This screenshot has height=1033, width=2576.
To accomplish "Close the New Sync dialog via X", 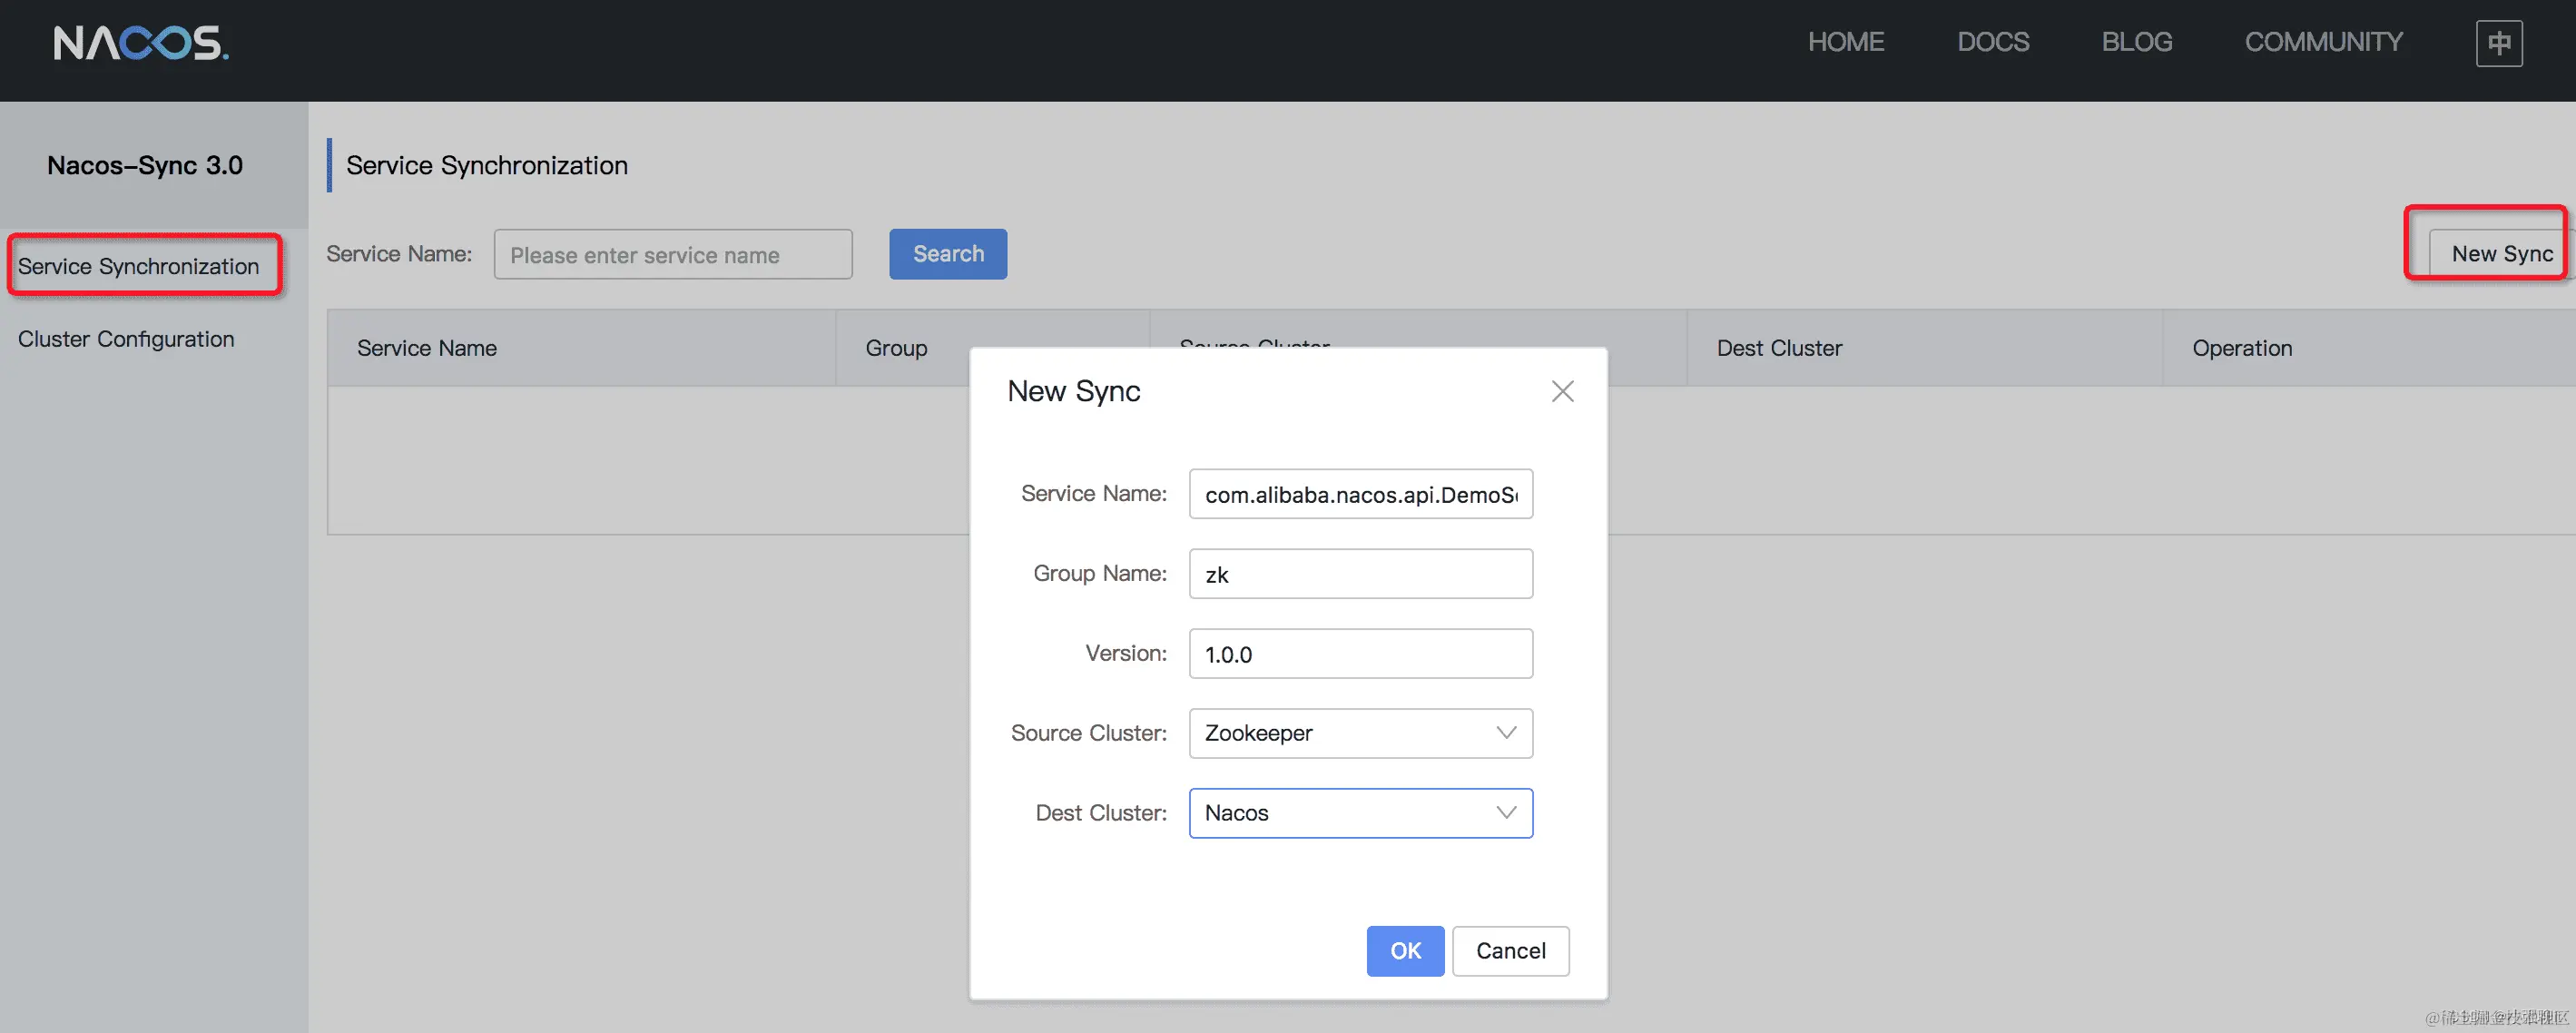I will click(1562, 391).
